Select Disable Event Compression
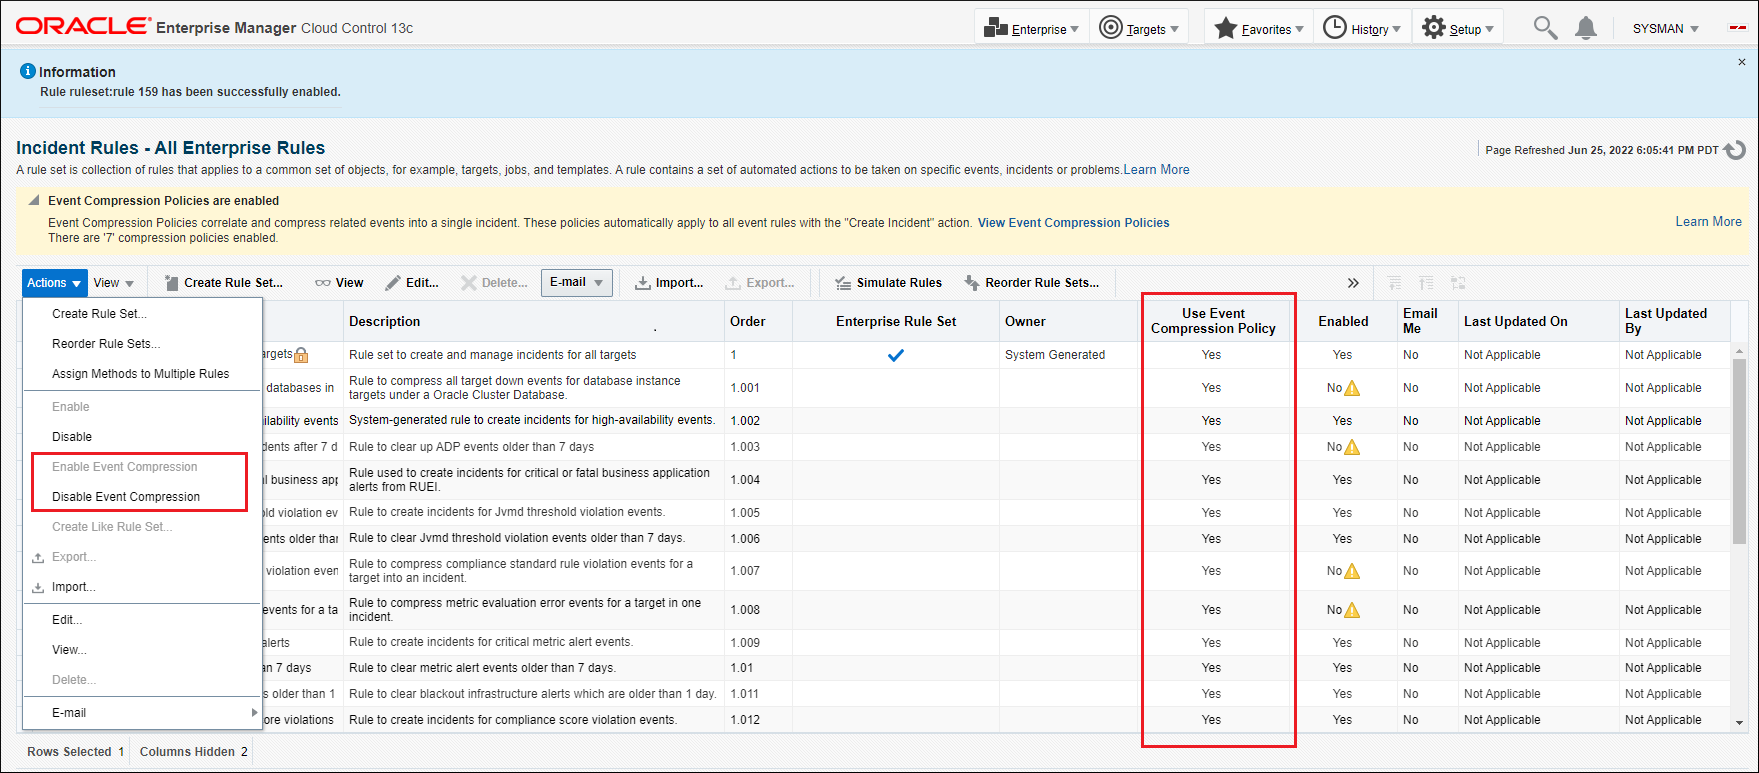 [126, 496]
